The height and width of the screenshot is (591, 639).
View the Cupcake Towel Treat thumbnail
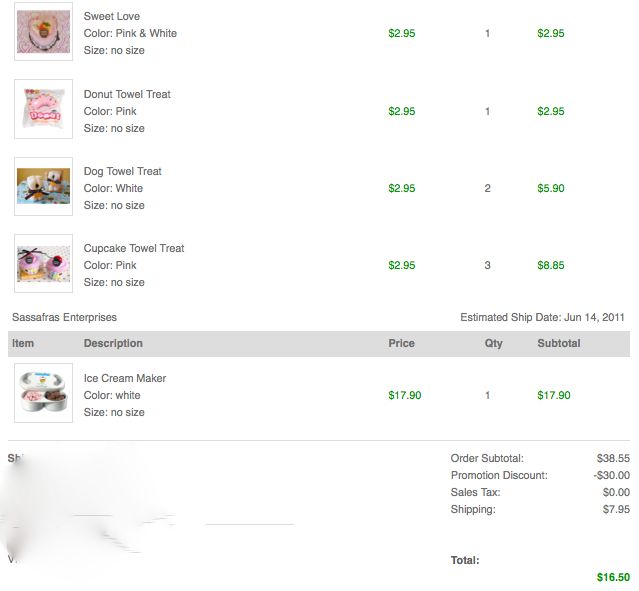click(x=44, y=263)
